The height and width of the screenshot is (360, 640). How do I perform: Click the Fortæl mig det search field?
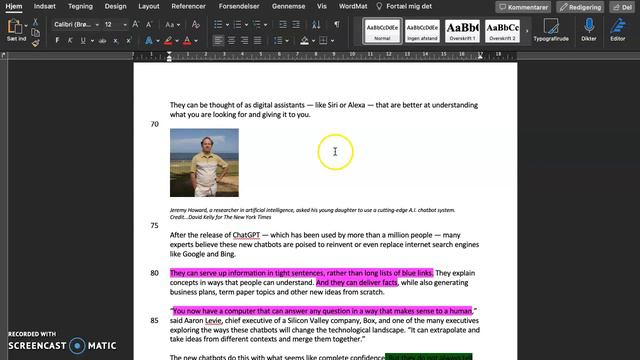(x=404, y=6)
